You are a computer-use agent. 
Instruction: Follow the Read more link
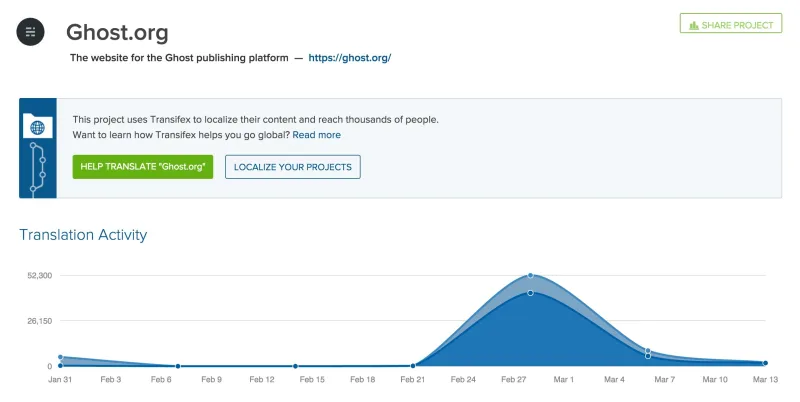click(316, 135)
